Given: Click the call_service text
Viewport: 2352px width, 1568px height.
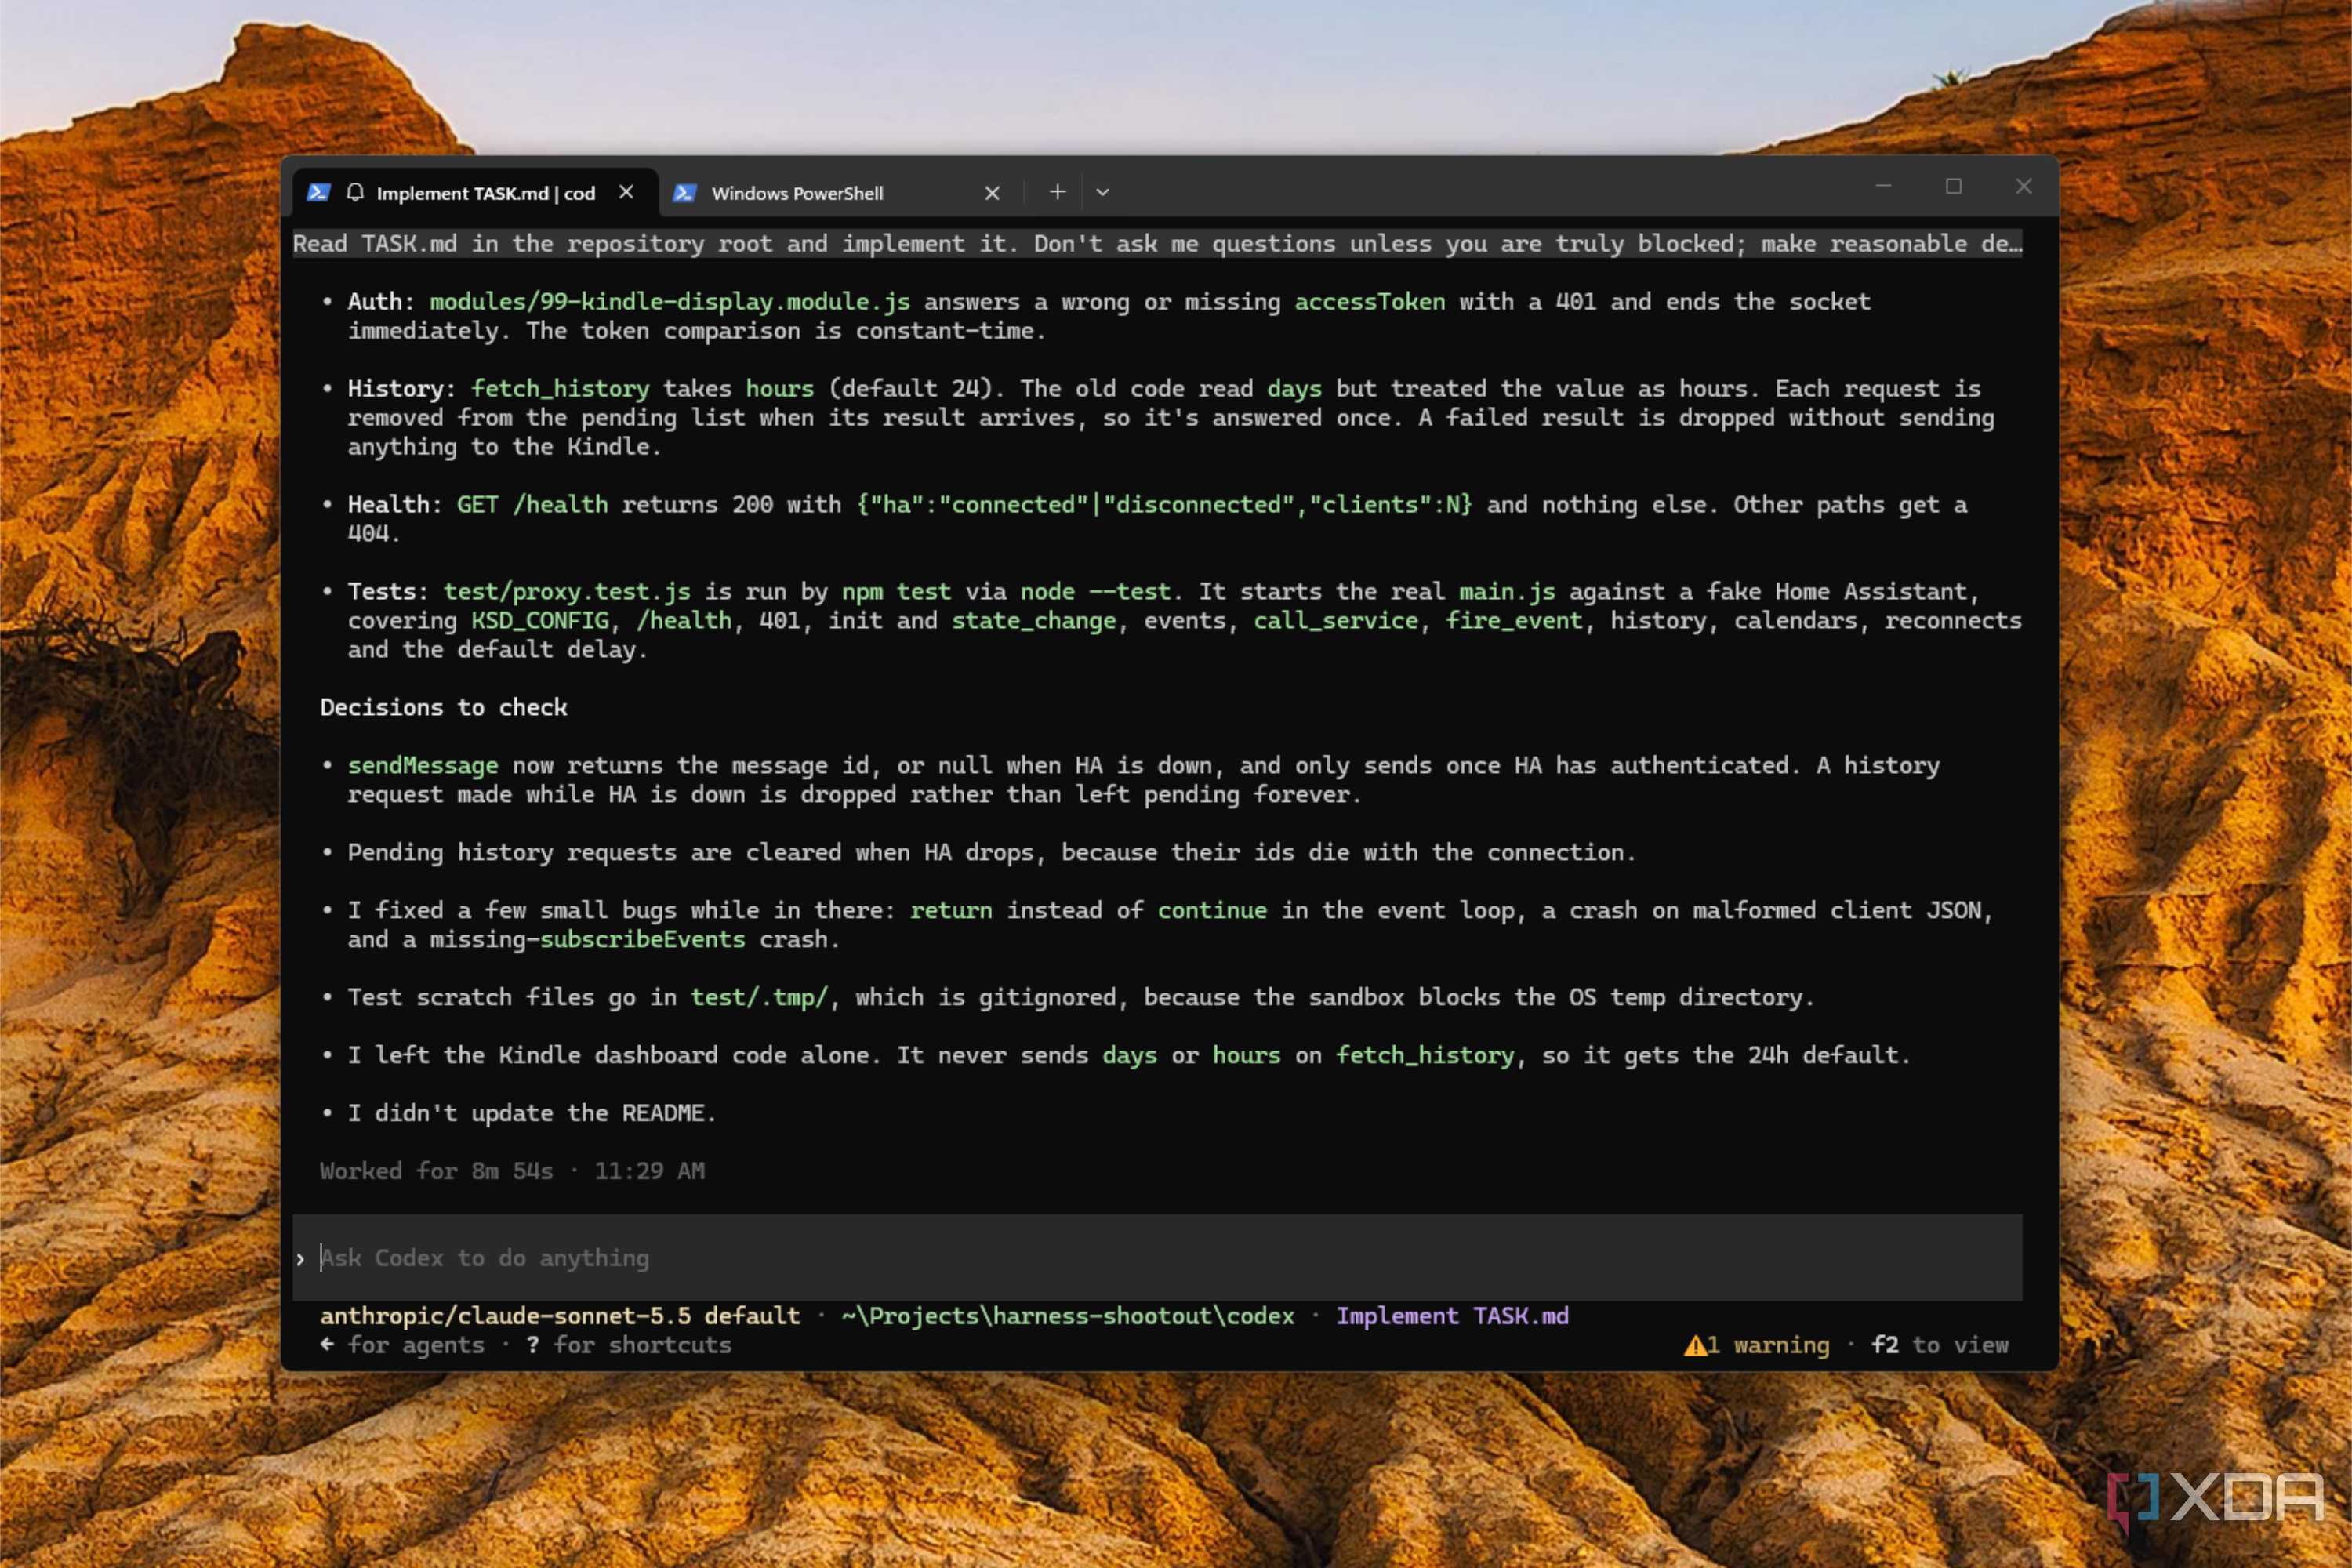Looking at the screenshot, I should pos(1336,621).
